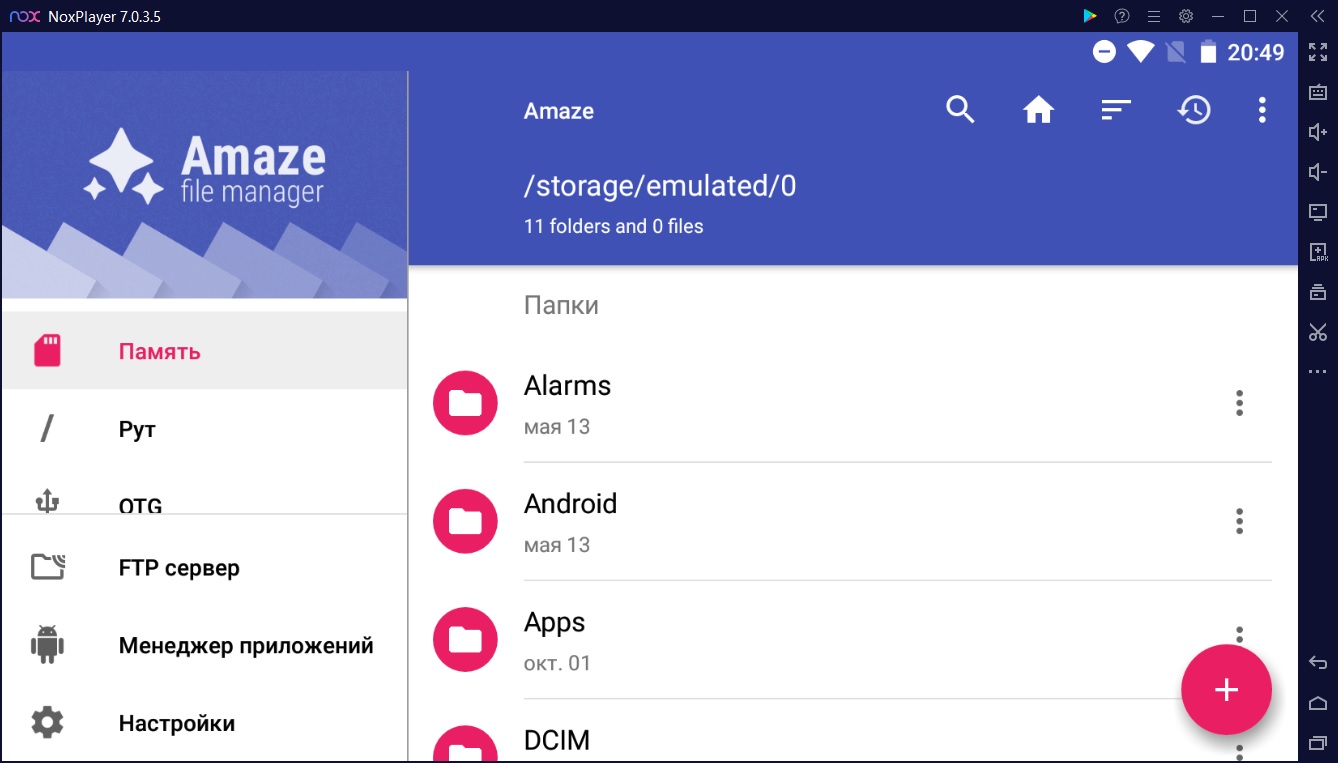Click the Папки section header

pyautogui.click(x=561, y=306)
